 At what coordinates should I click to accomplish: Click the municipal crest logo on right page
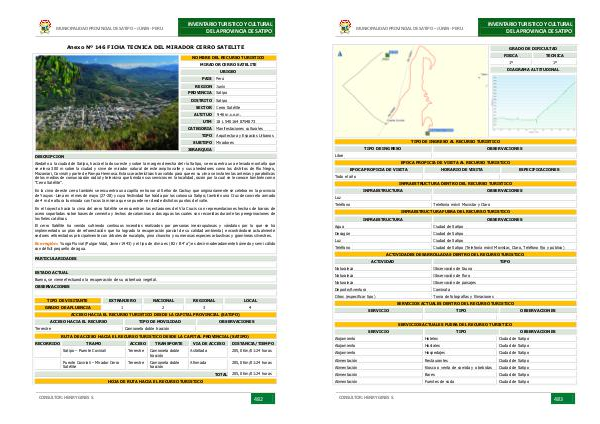(x=345, y=27)
